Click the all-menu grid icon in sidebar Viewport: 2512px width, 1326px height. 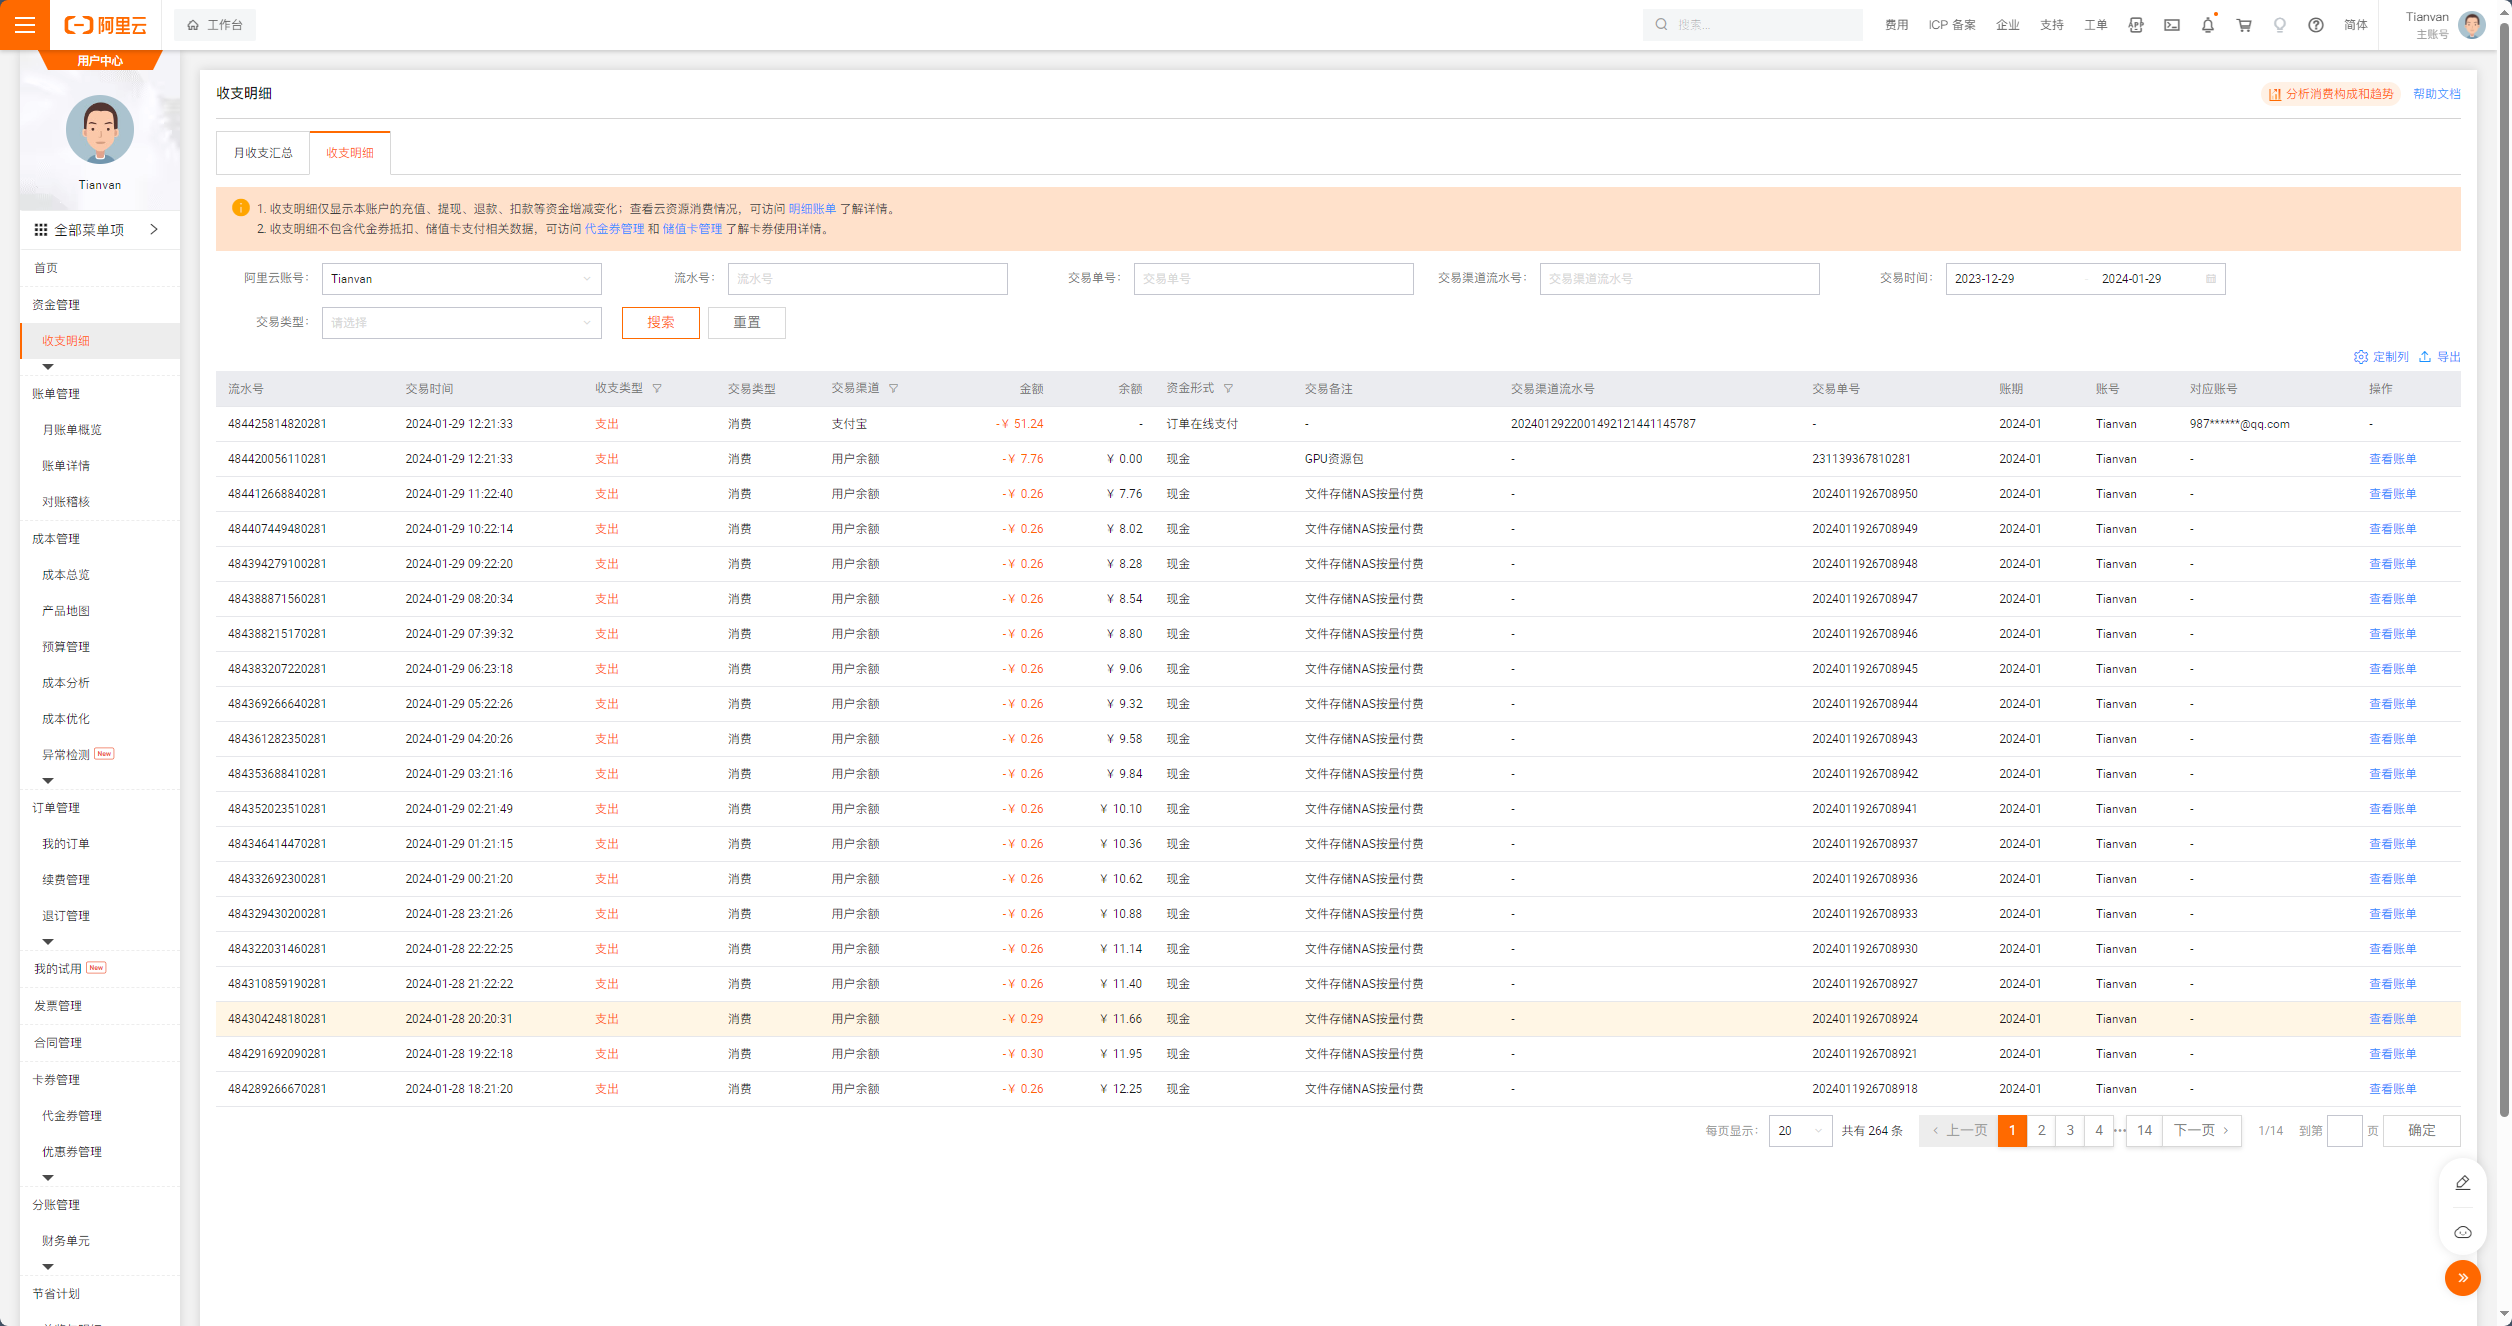41,230
